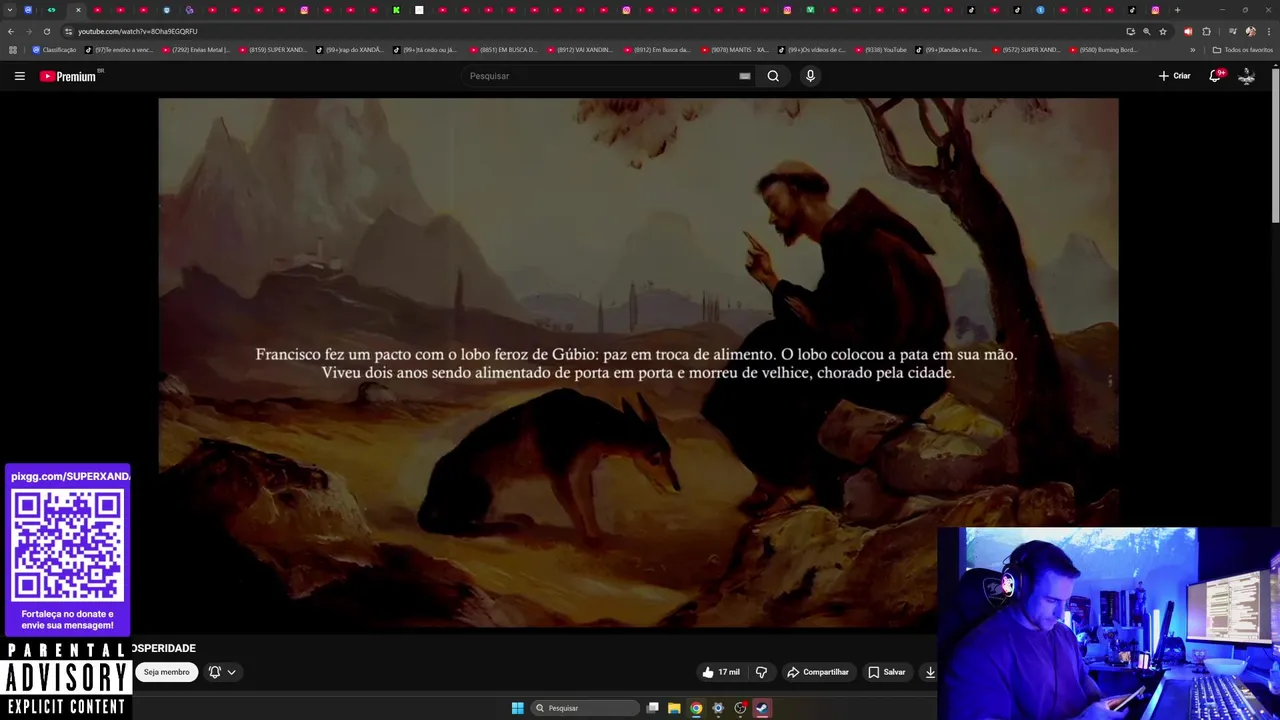
Task: Dislike the video with thumbs-down
Action: coord(761,672)
